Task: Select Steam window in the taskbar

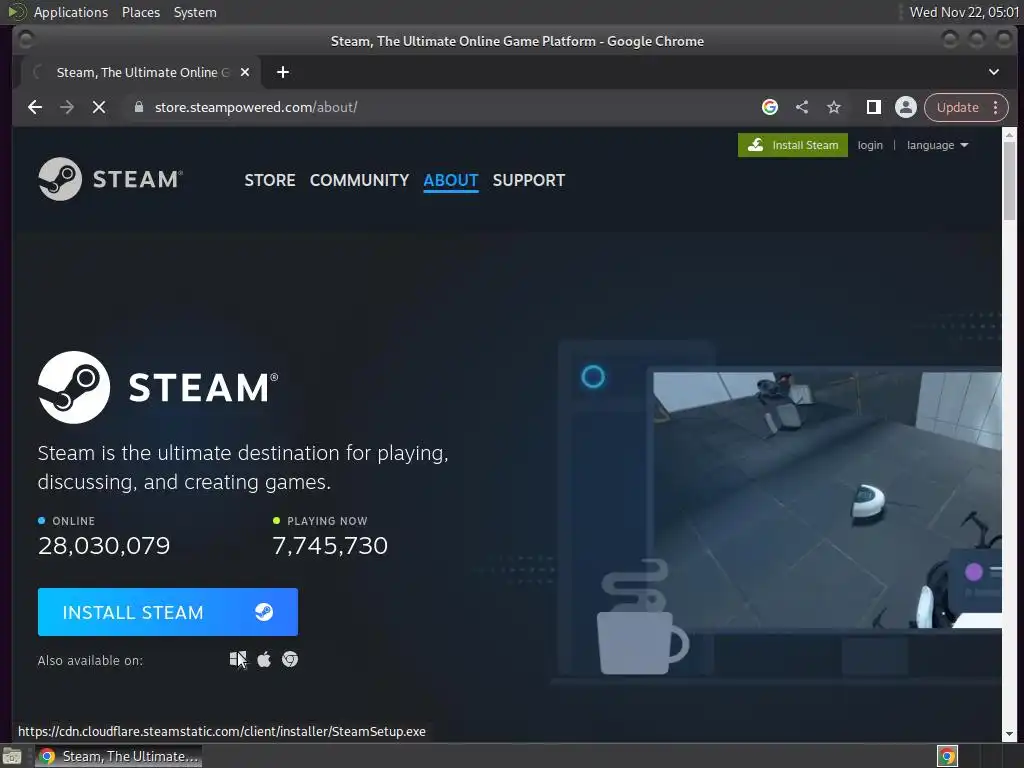Action: (118, 756)
